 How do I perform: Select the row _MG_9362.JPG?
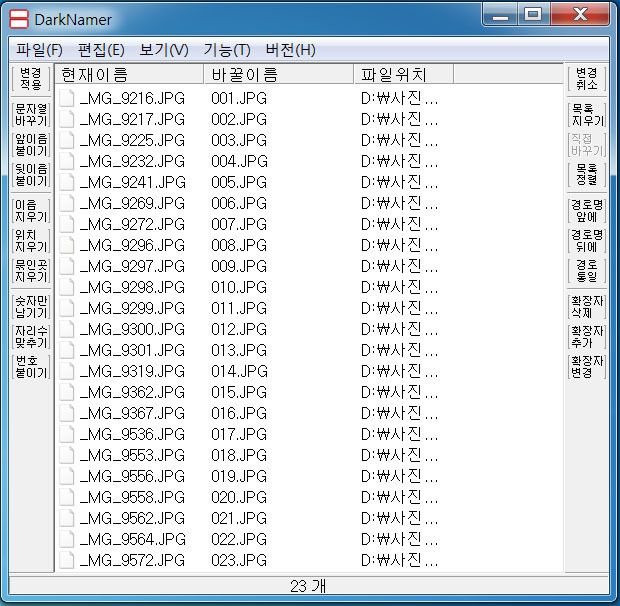255,392
